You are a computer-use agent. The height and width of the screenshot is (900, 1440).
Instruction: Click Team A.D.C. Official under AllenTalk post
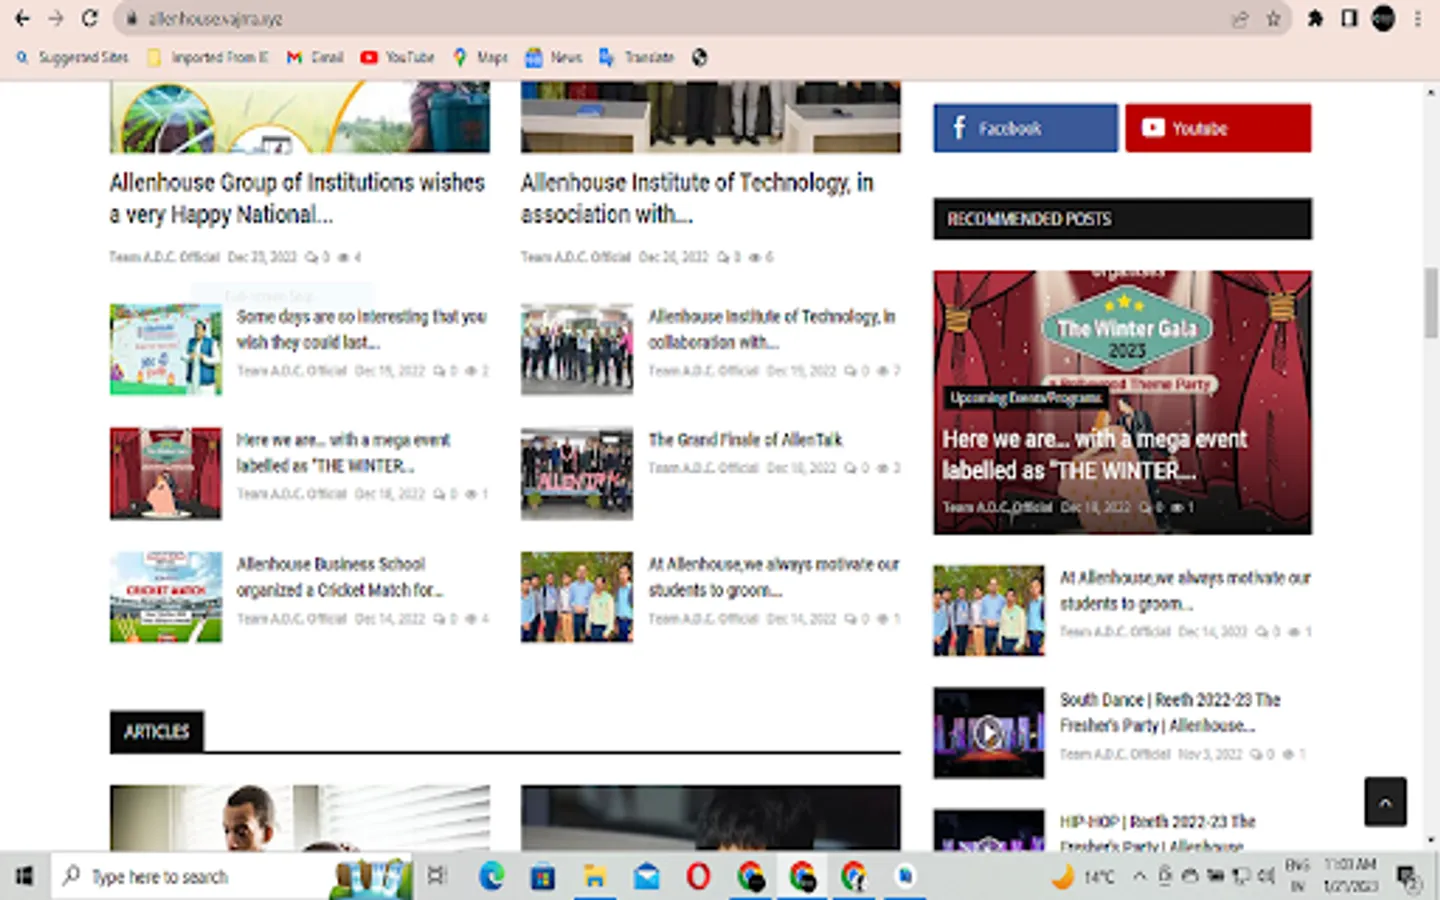tap(704, 468)
